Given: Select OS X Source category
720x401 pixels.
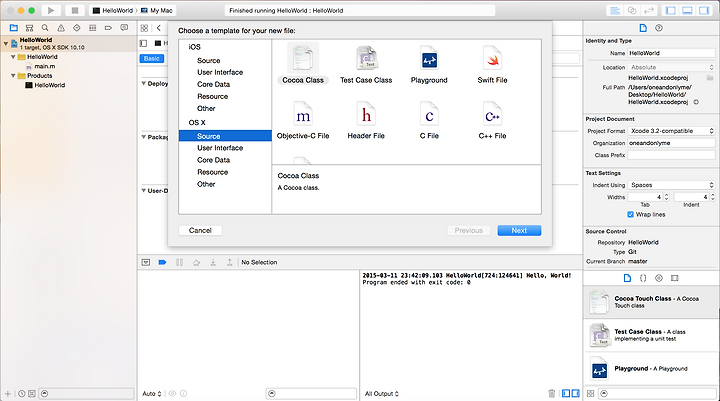Looking at the screenshot, I should [225, 136].
